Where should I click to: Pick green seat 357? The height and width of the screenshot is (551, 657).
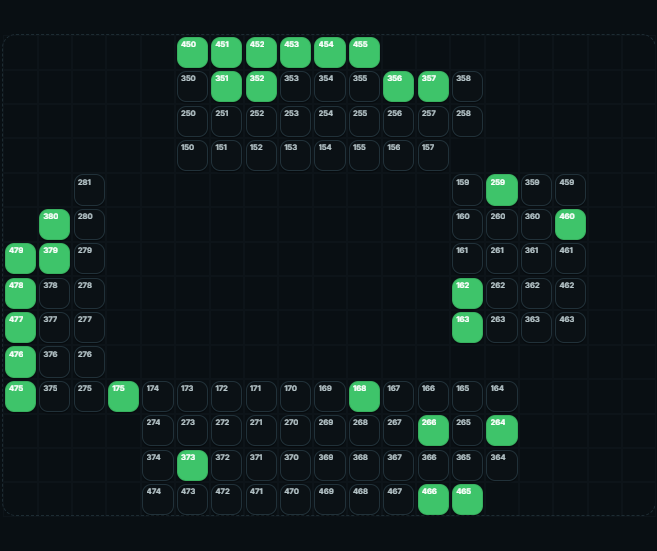[x=433, y=87]
